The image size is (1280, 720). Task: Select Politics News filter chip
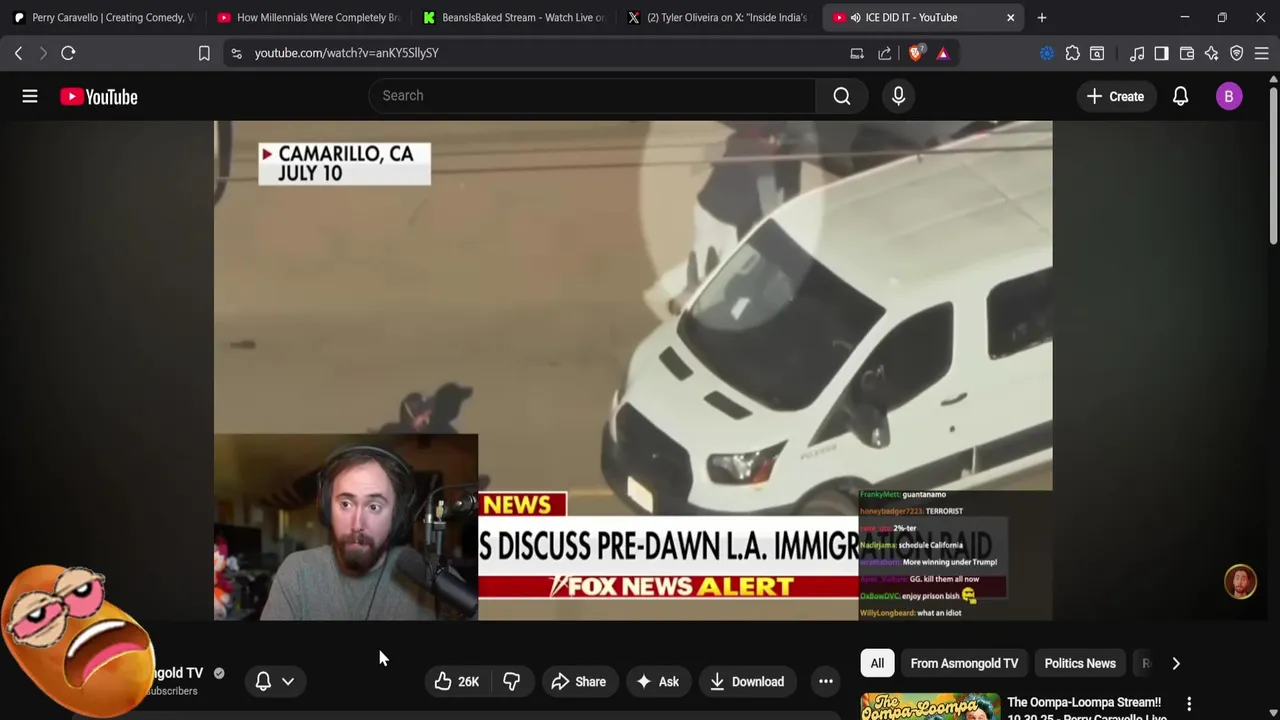[1080, 663]
